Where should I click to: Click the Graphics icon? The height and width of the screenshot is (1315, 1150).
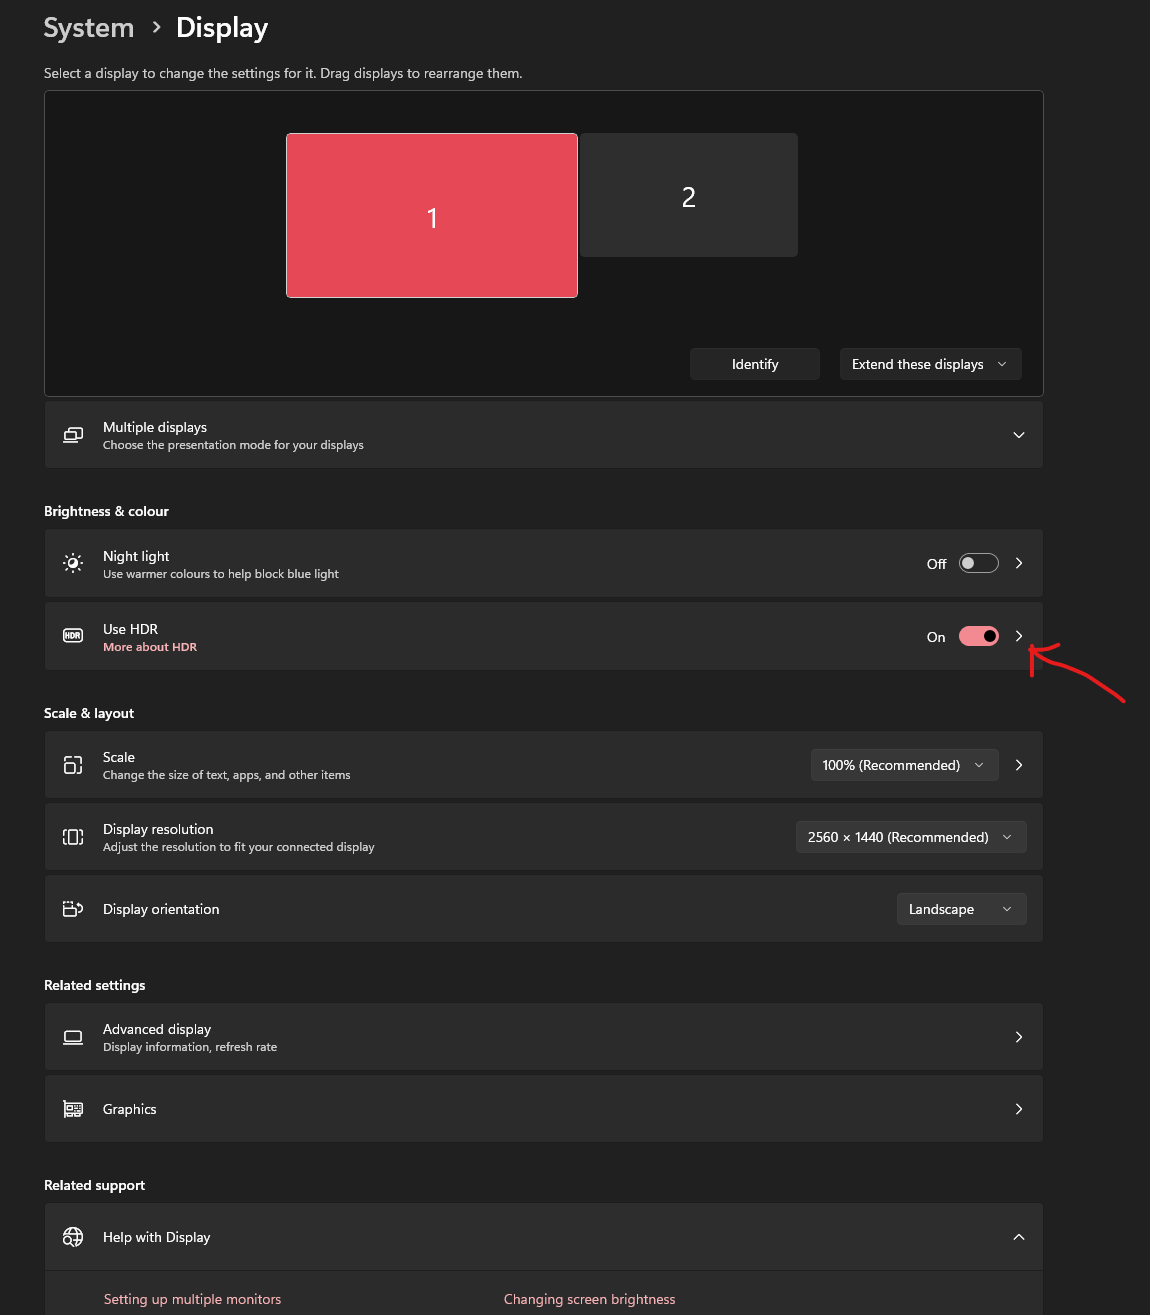(72, 1109)
